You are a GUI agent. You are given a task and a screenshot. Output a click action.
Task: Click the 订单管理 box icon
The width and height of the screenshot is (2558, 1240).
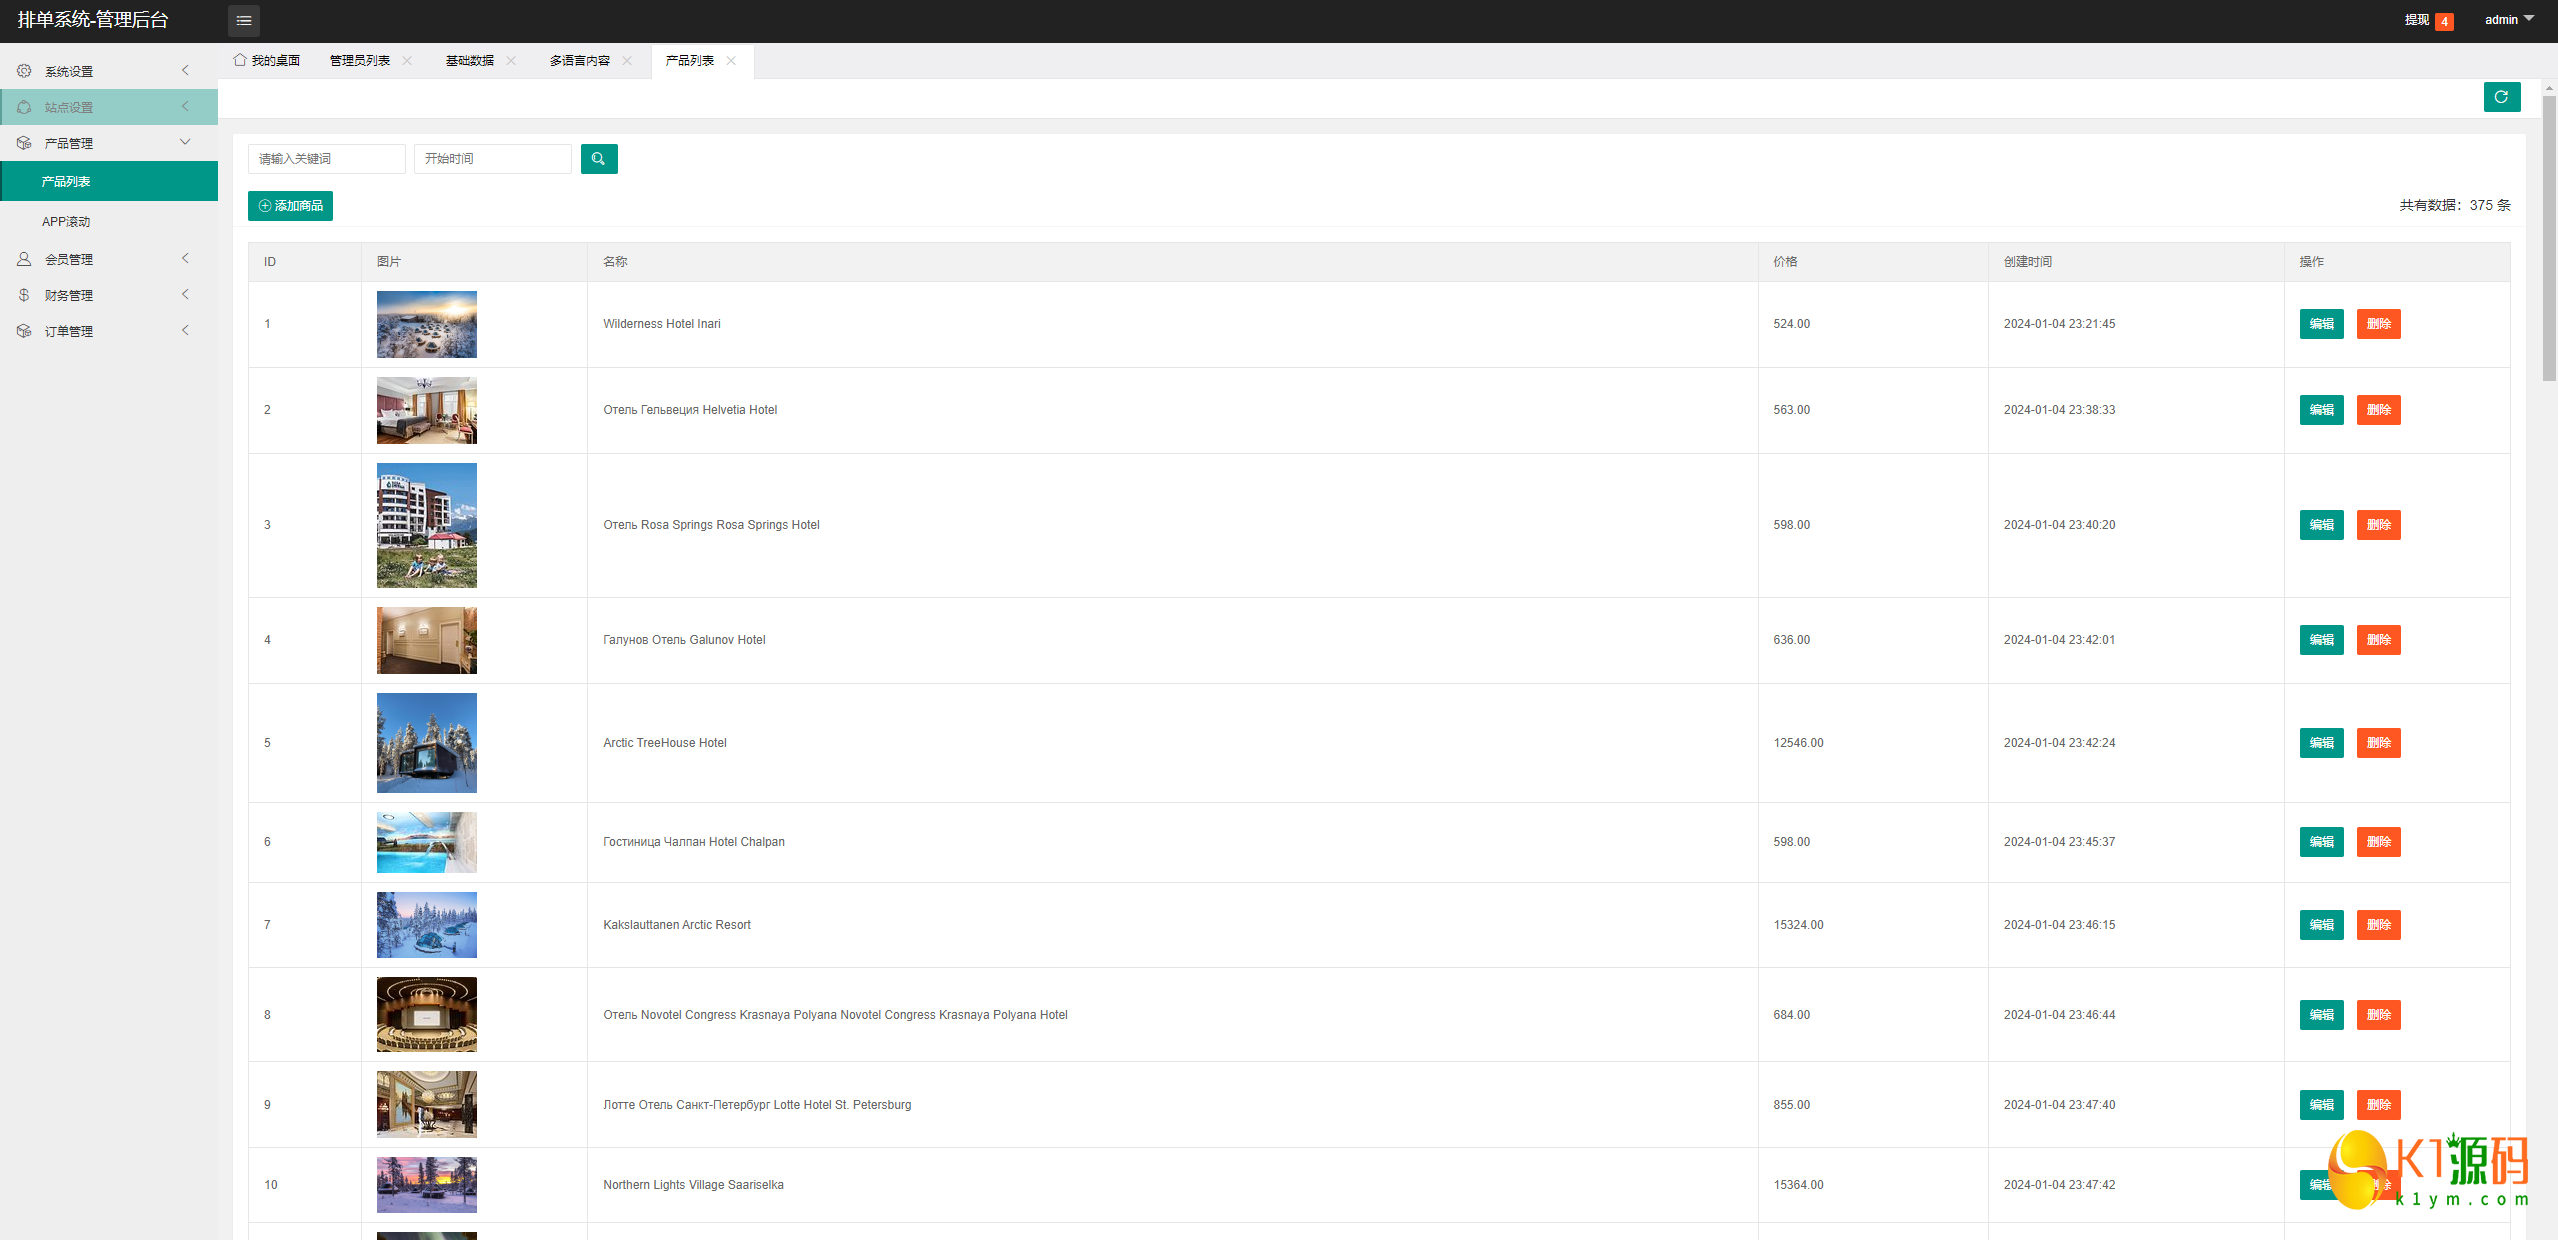[x=24, y=331]
